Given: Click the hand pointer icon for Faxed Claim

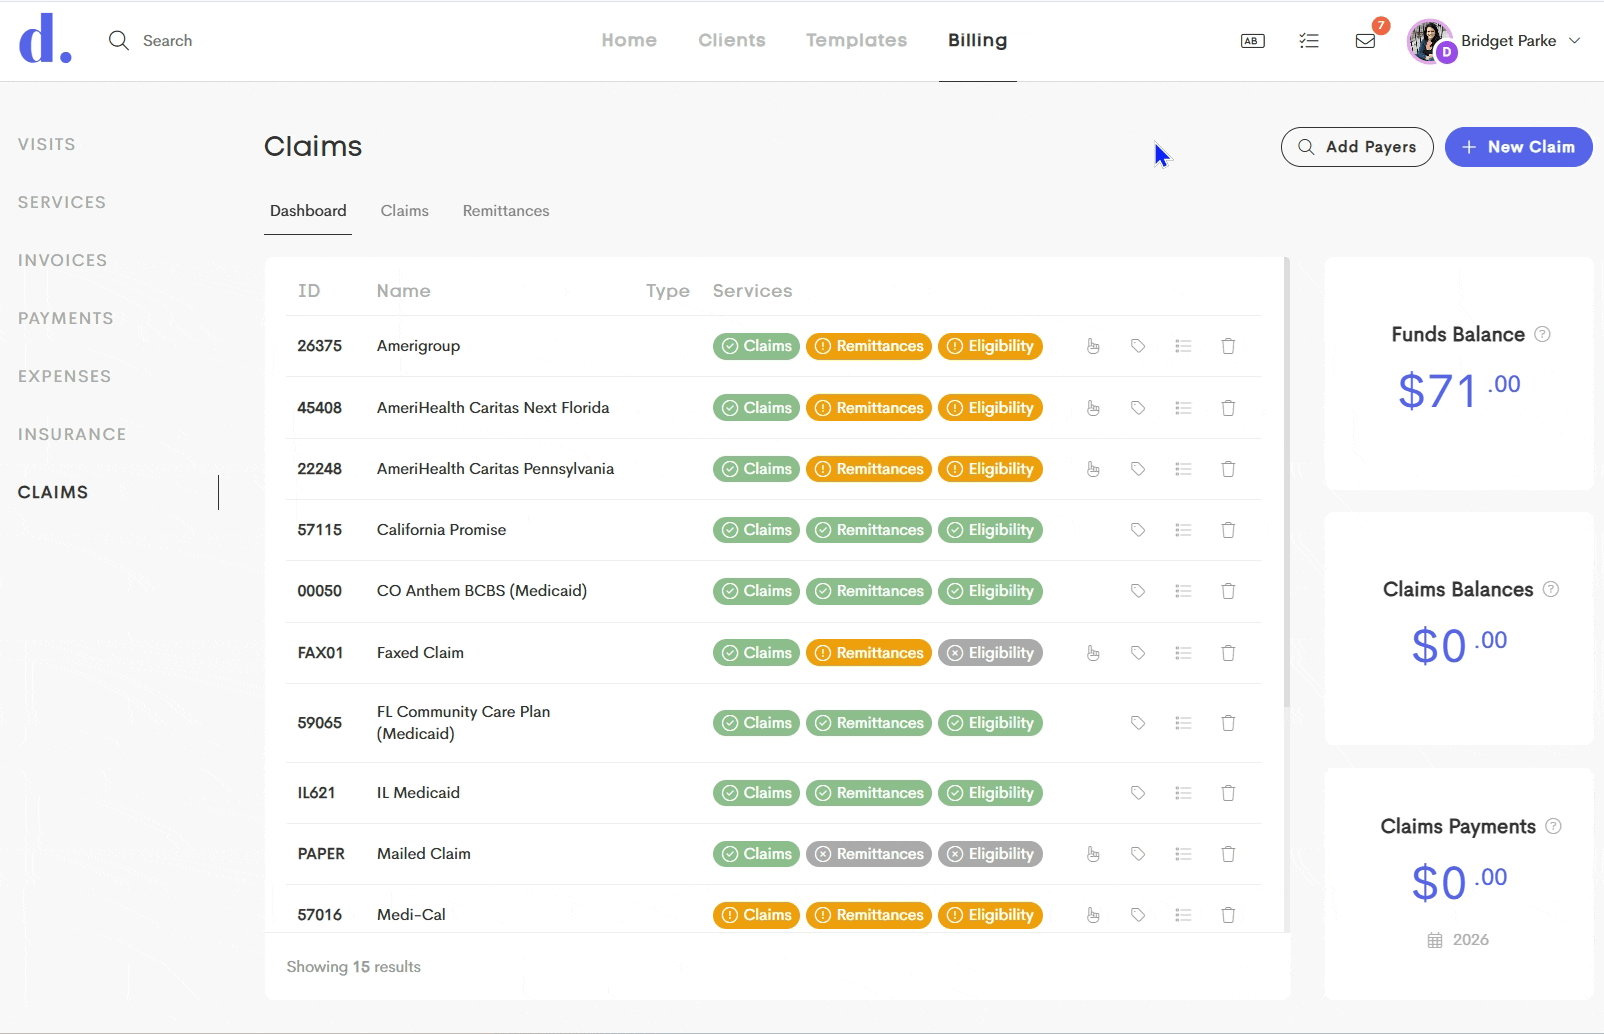Looking at the screenshot, I should pos(1093,653).
